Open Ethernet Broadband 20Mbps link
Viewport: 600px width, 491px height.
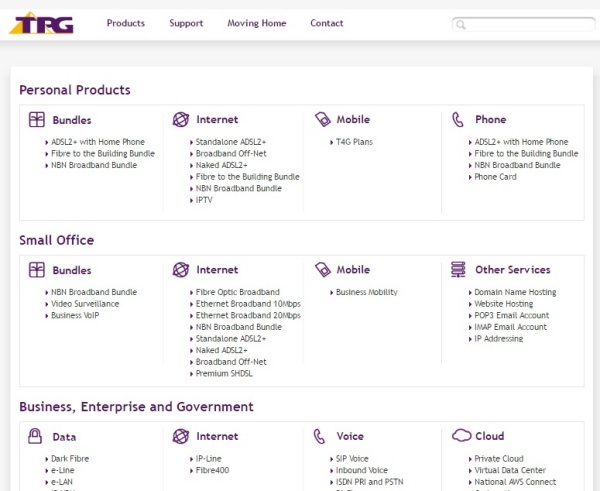point(248,316)
